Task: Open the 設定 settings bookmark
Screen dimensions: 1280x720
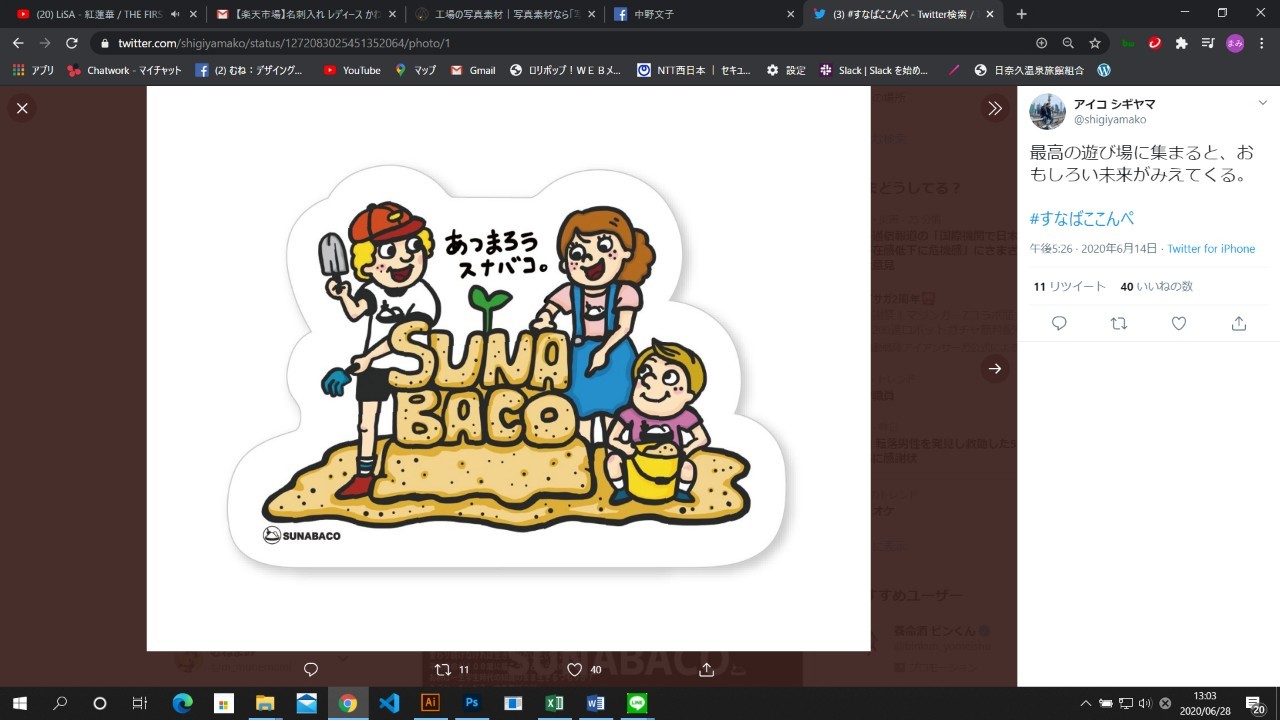Action: (786, 70)
